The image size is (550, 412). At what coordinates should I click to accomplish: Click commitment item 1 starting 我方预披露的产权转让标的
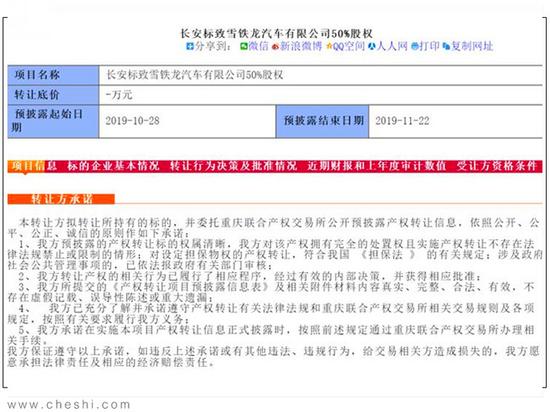(275, 254)
